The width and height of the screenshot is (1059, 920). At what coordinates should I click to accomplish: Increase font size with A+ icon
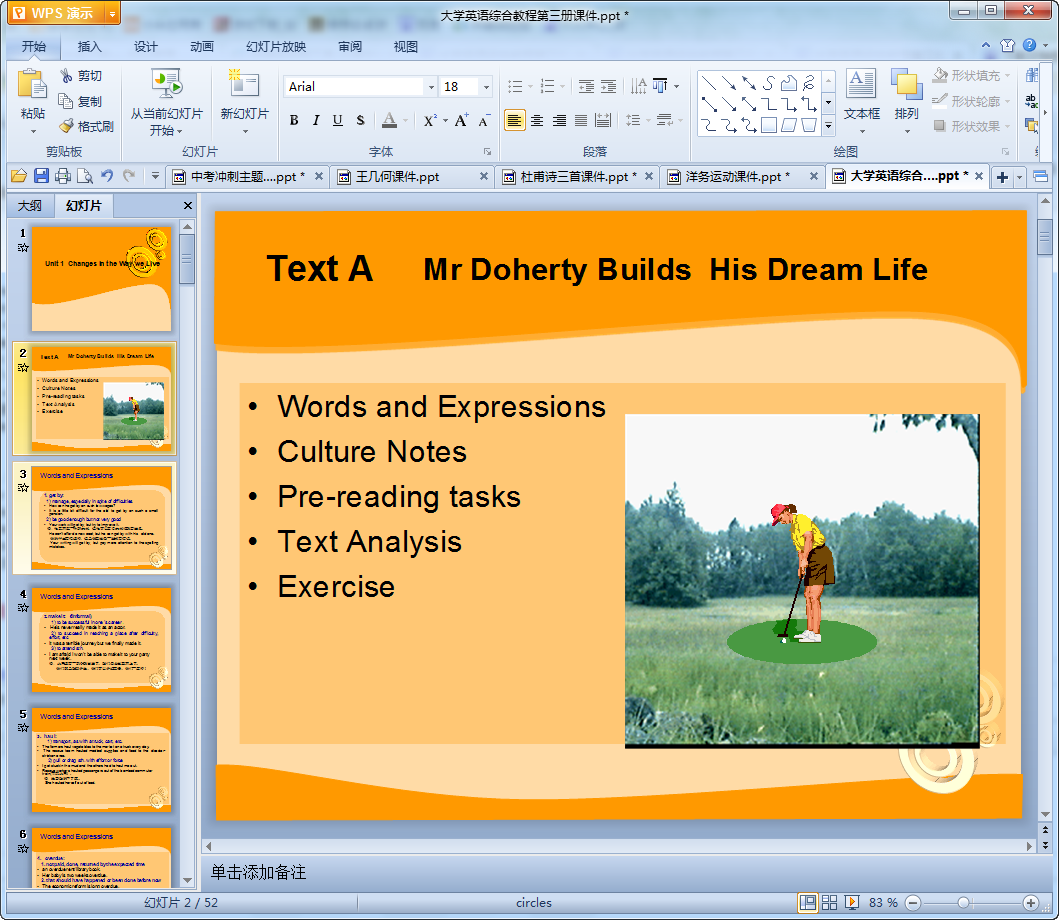461,120
